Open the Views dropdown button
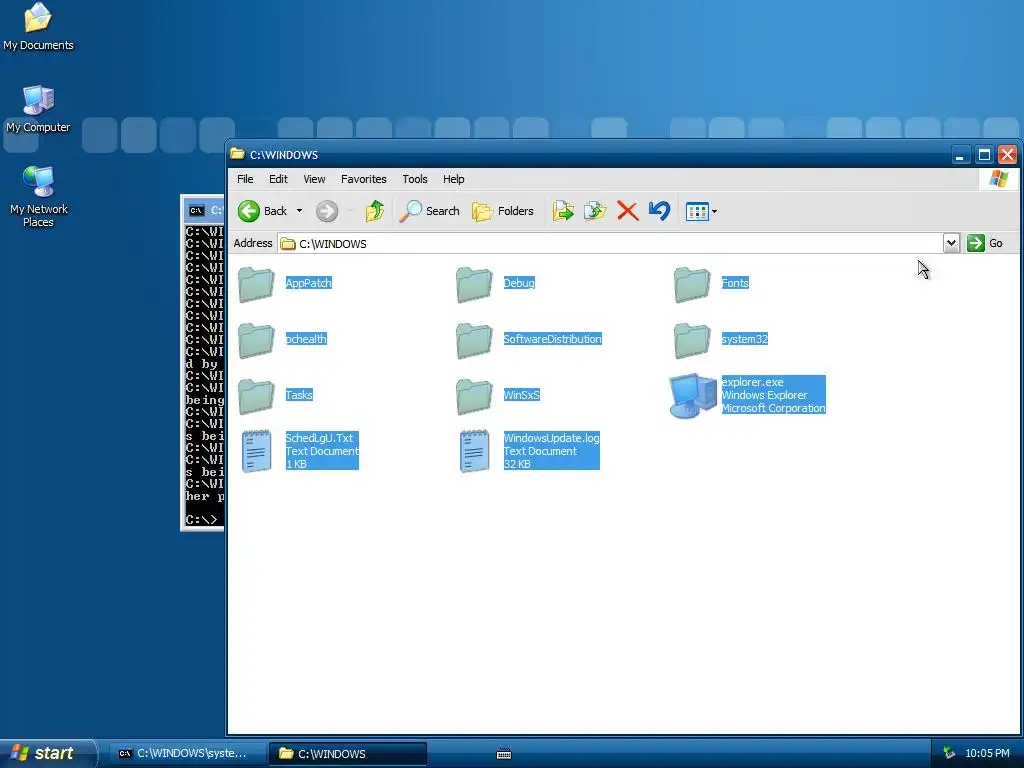 click(701, 211)
